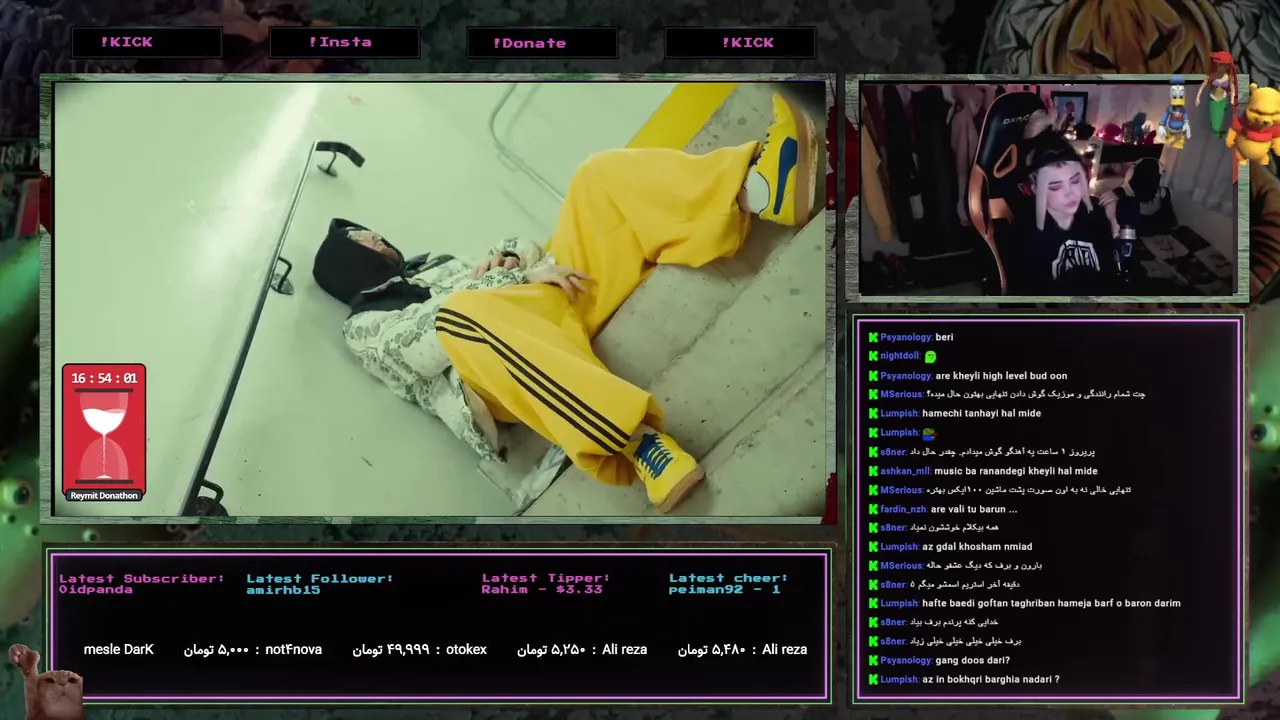
Task: Click the frog emote in Lumpish's message
Action: [x=929, y=433]
